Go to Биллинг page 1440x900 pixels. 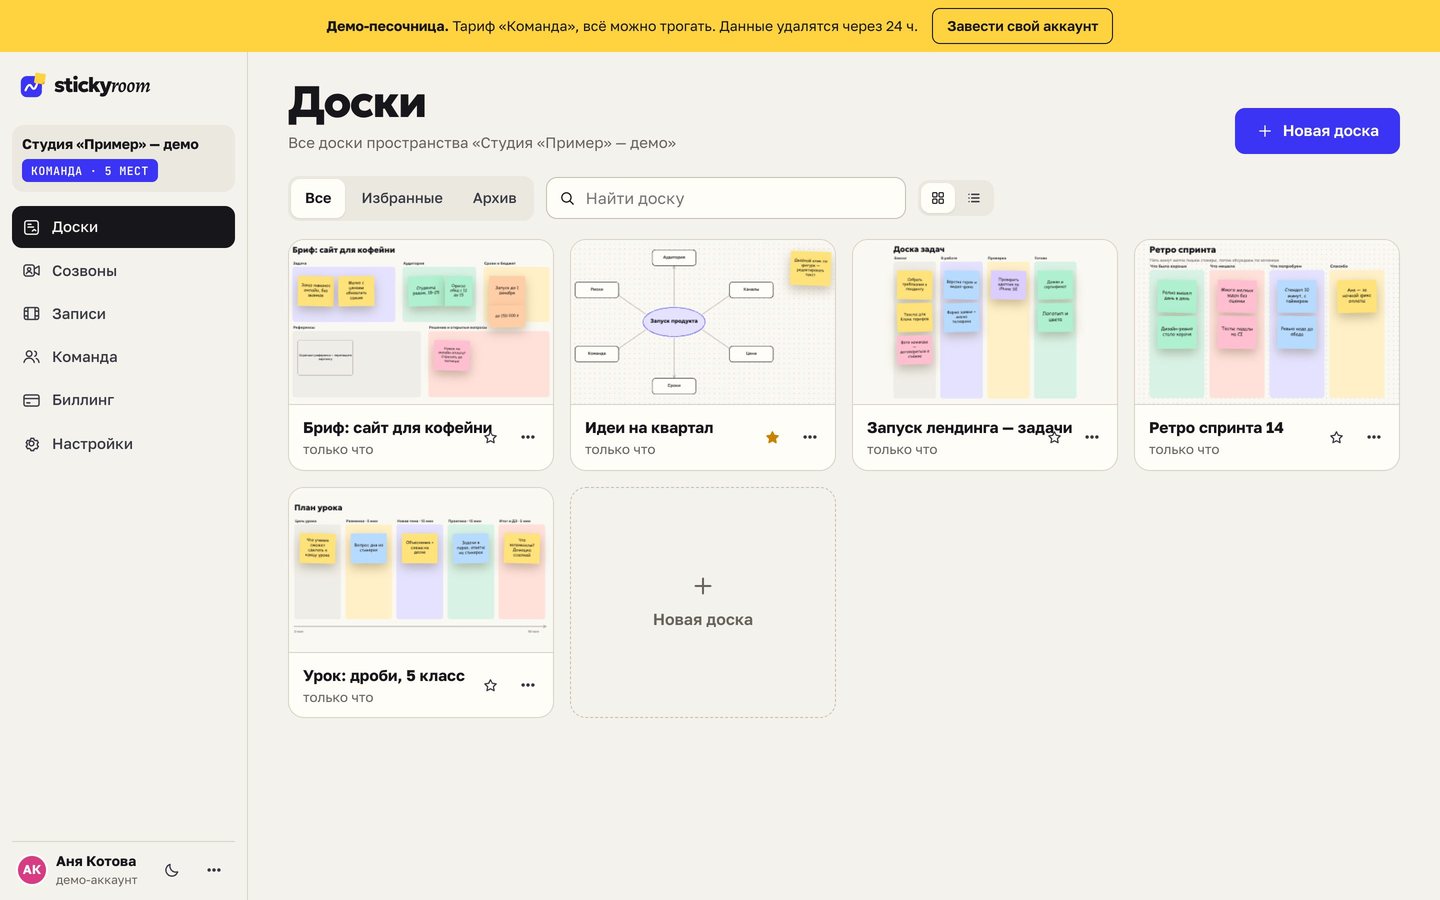point(123,400)
